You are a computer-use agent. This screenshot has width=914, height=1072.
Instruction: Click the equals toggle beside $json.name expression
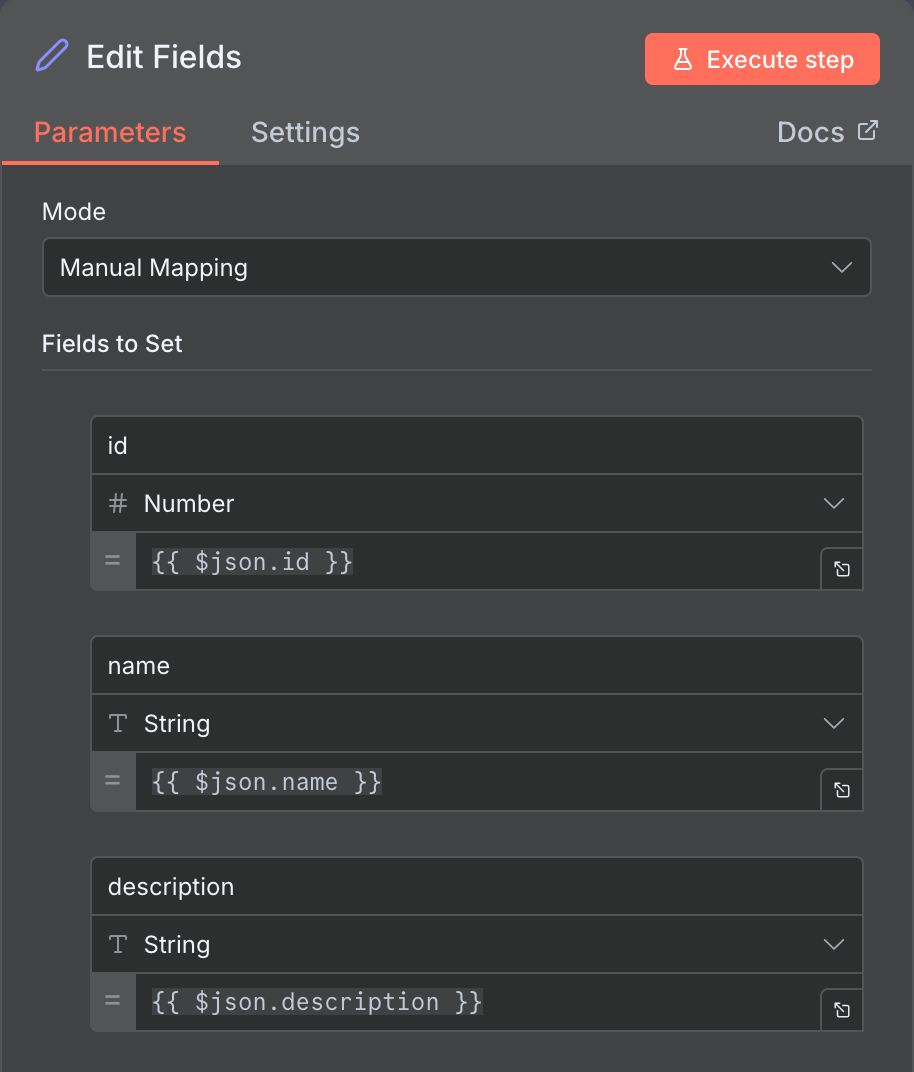tap(113, 781)
